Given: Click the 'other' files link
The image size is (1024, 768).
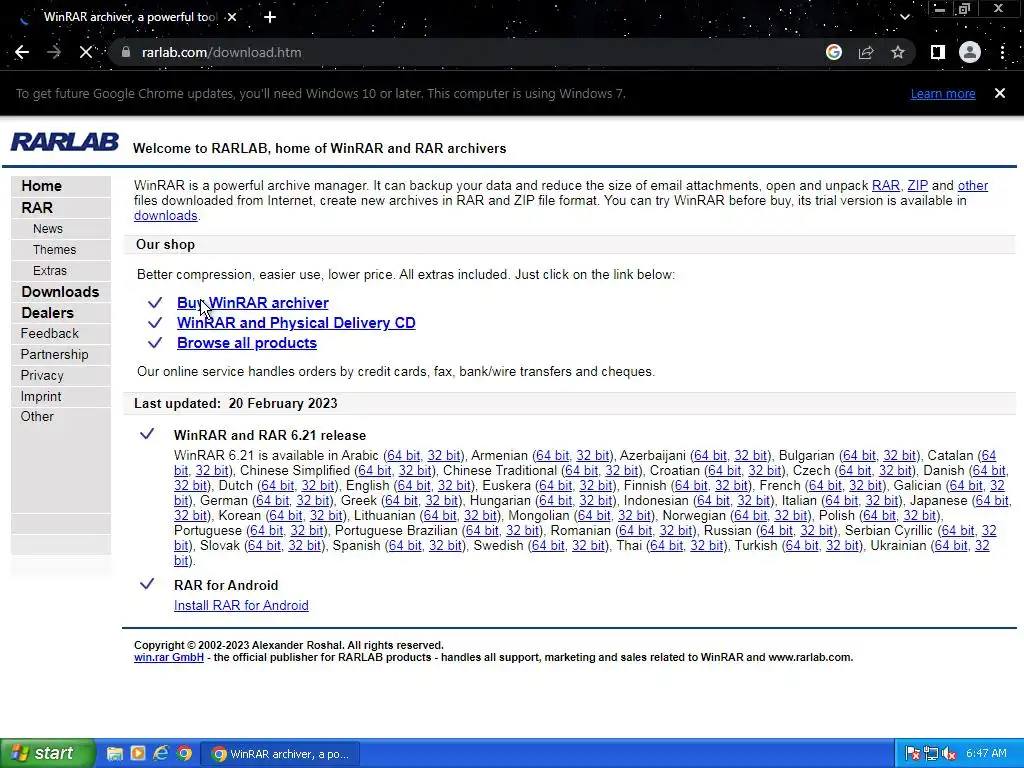Looking at the screenshot, I should tap(972, 185).
